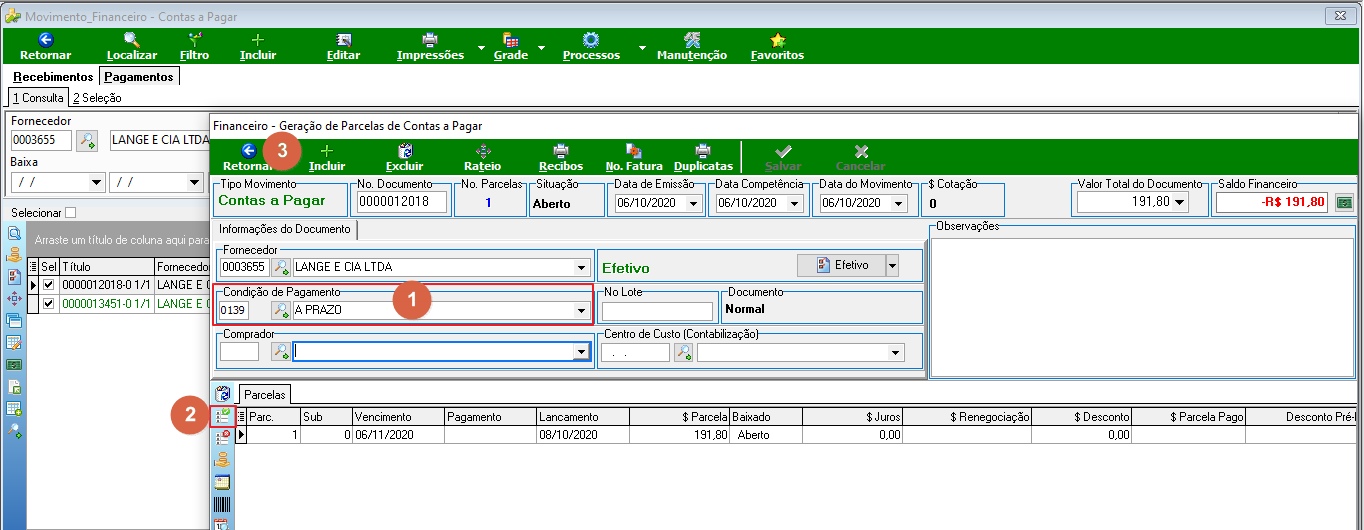Click calculator icon next to Saldo Financeiro

point(1344,203)
